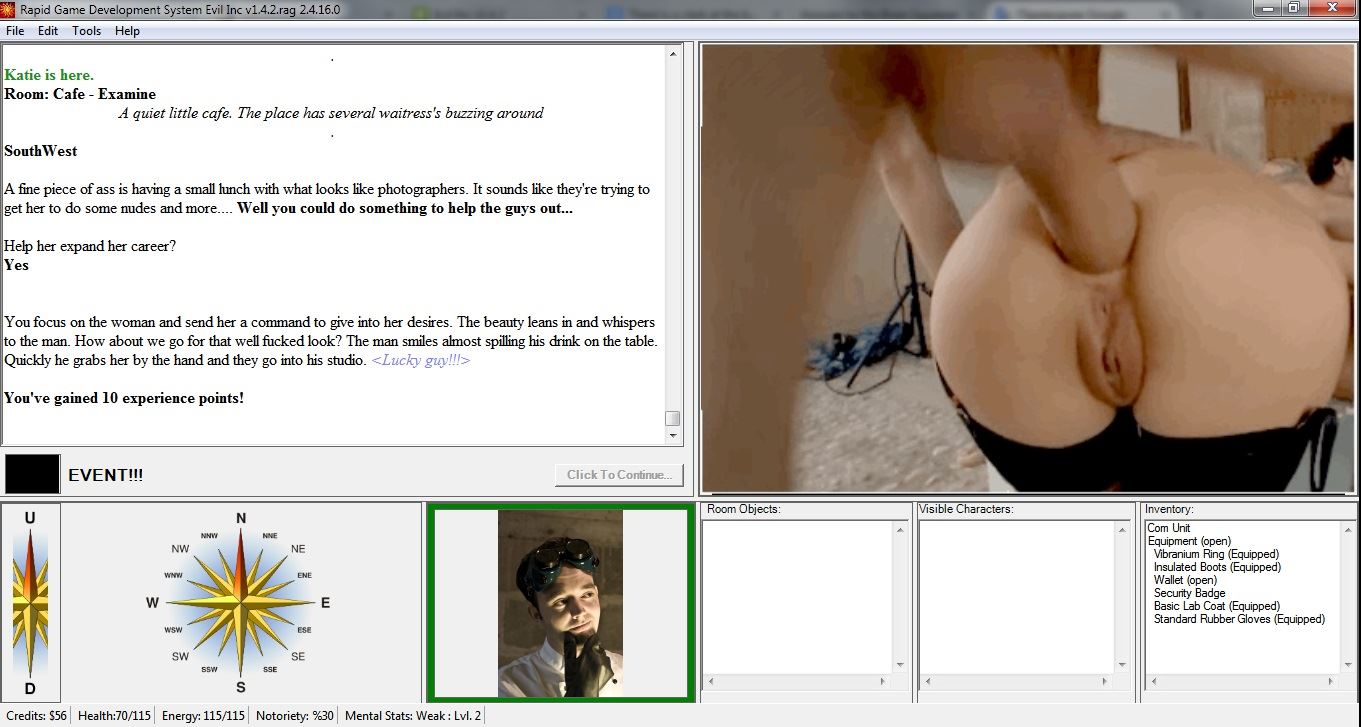
Task: Select NE direction on the compass
Action: 298,549
